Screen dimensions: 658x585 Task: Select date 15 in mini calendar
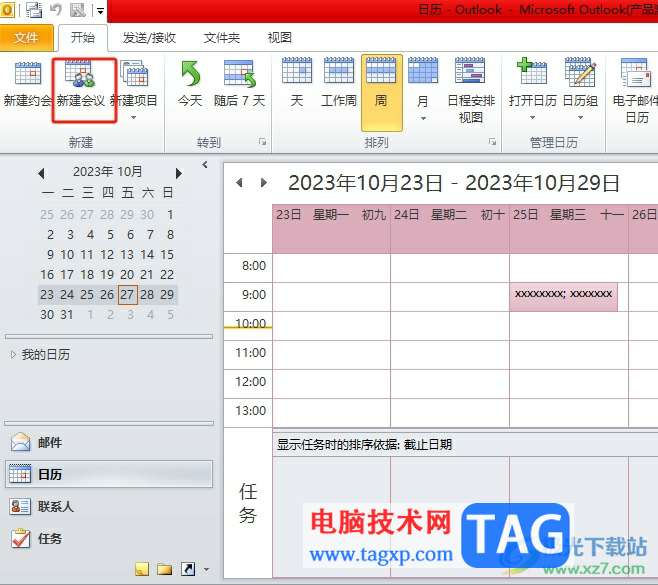click(x=167, y=255)
